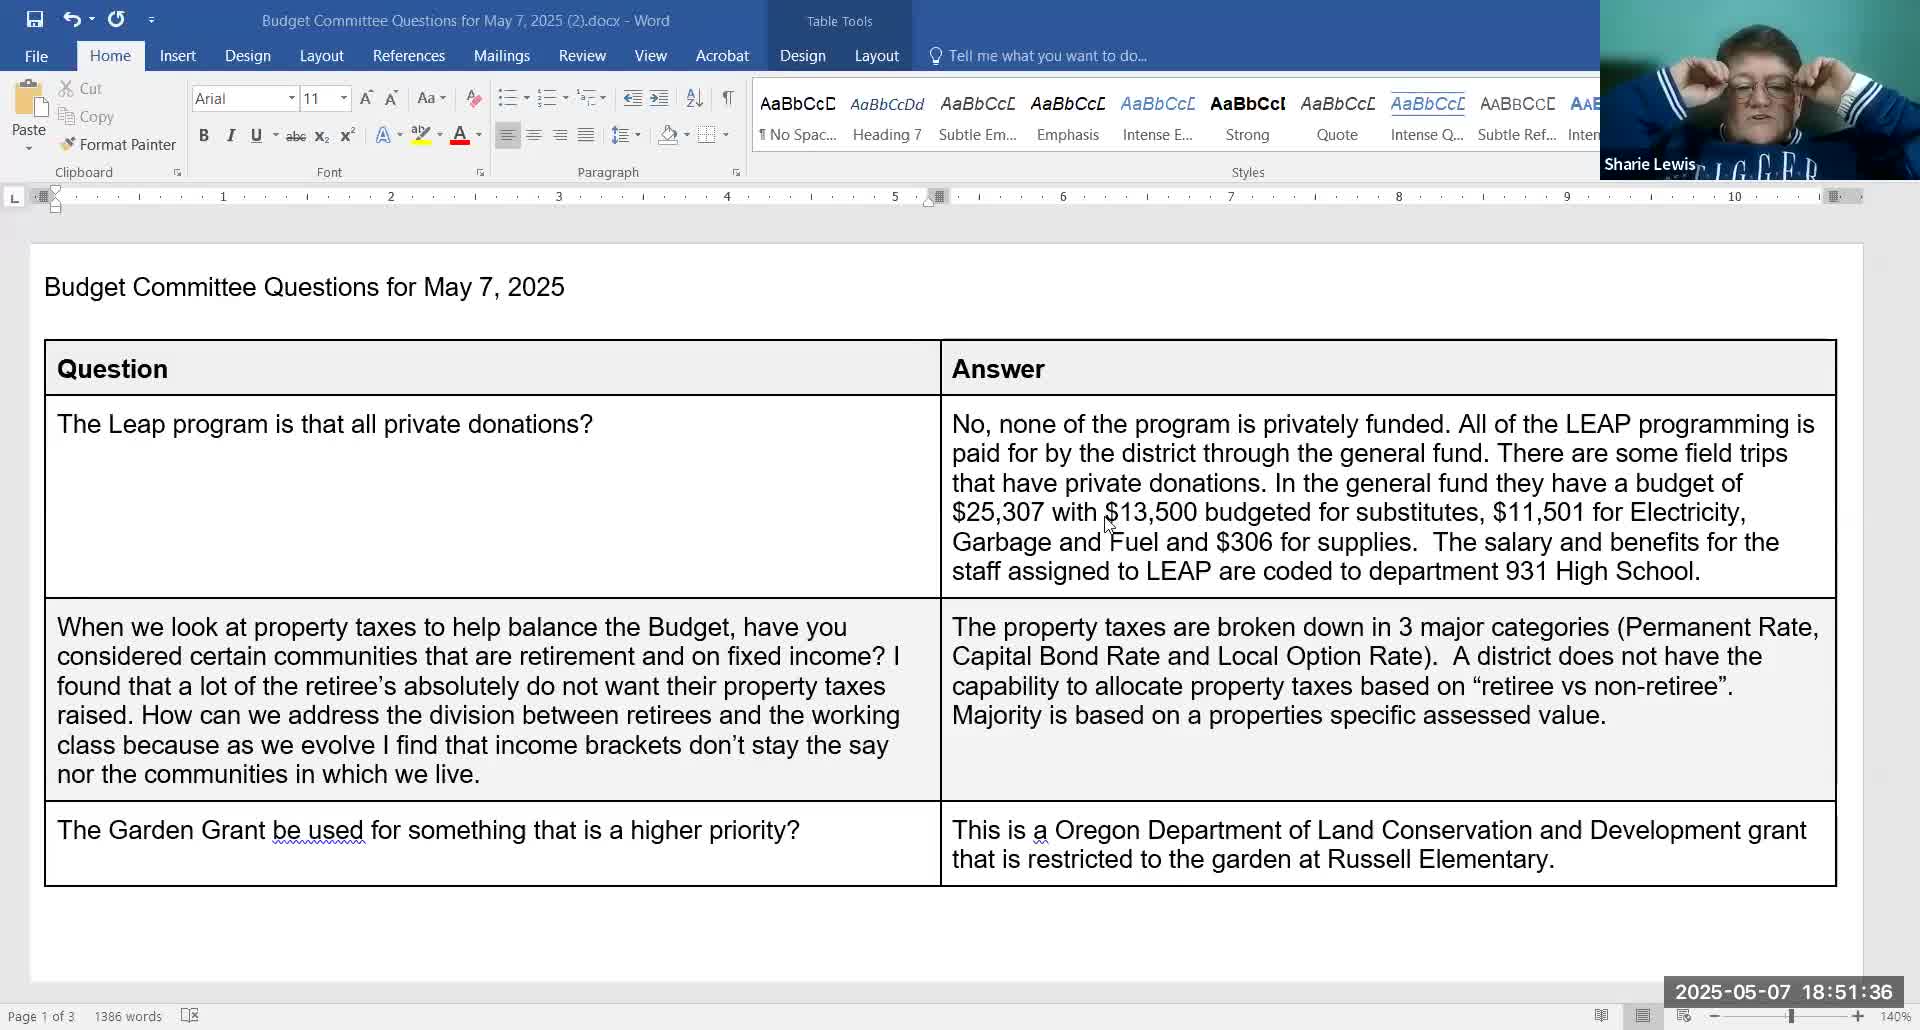Save the document with the floppy icon
The image size is (1920, 1030).
[x=35, y=19]
